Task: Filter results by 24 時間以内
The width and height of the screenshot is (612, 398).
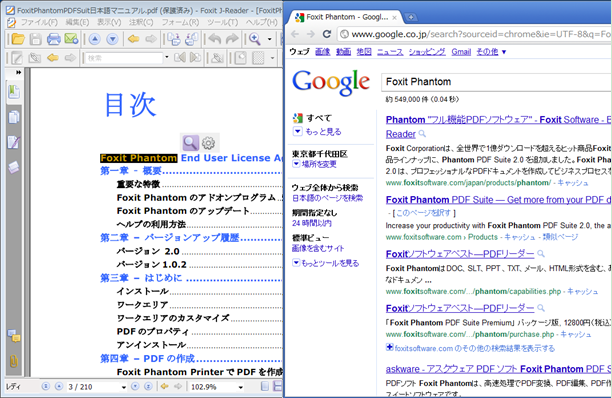Action: [x=311, y=223]
